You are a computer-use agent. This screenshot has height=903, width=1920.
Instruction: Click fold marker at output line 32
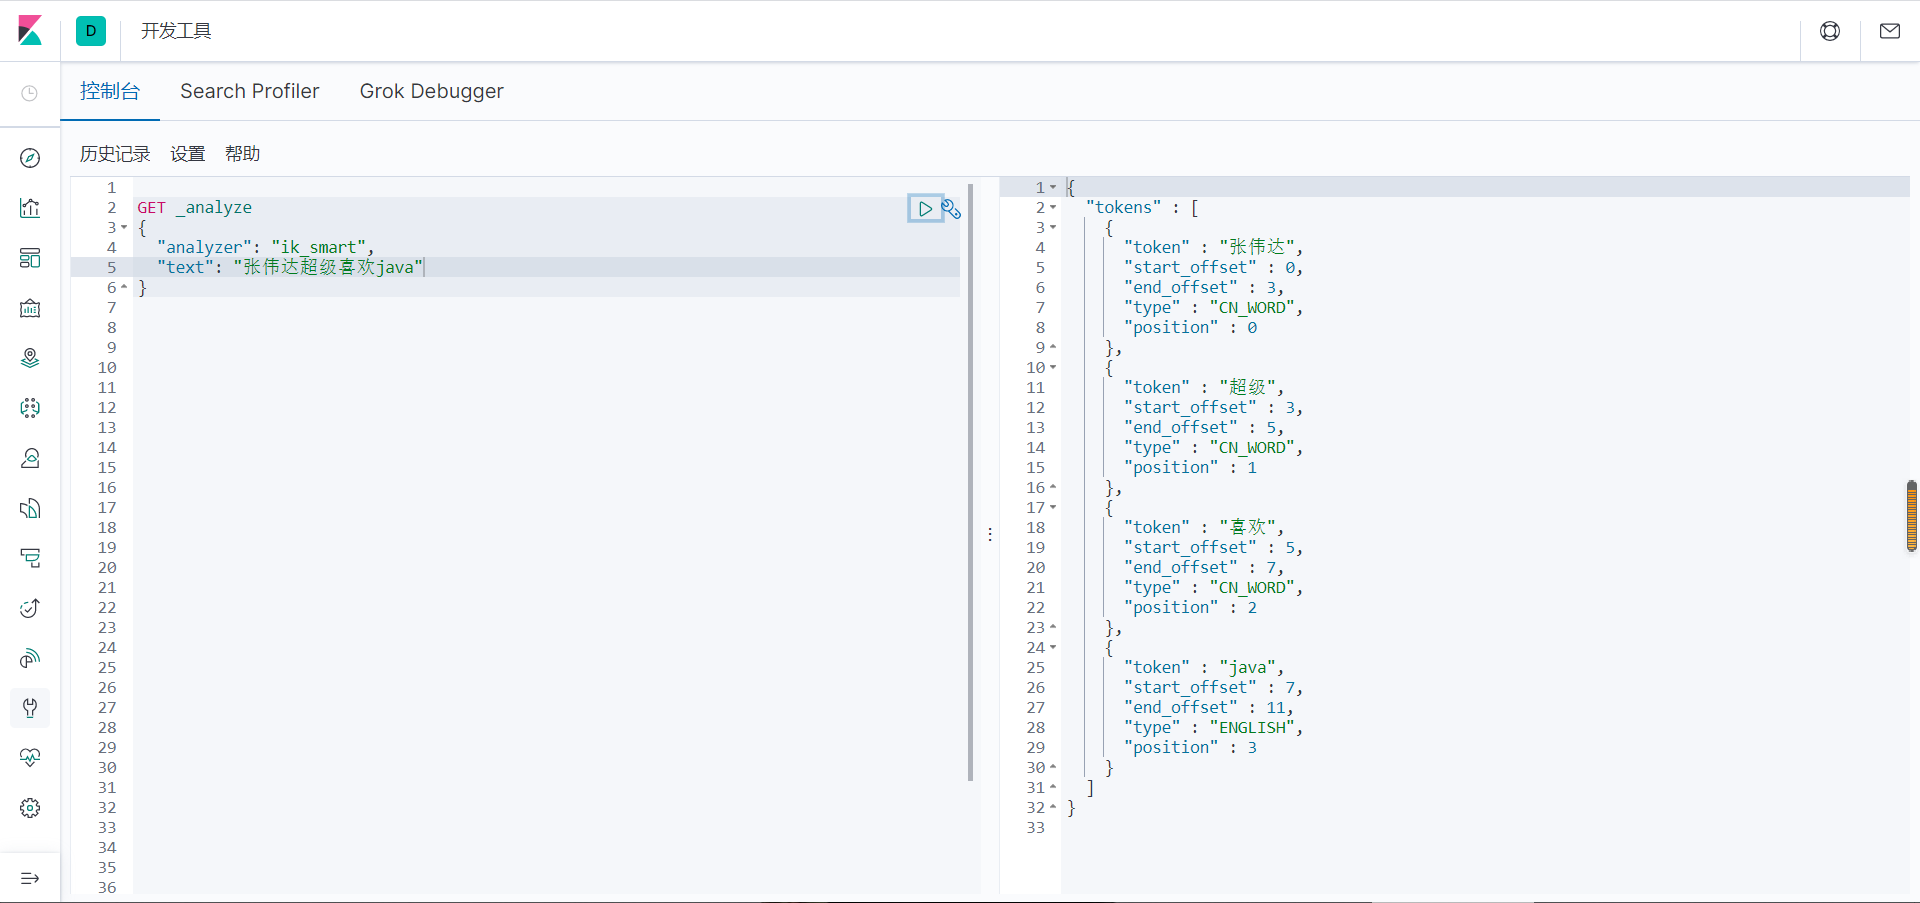pyautogui.click(x=1053, y=808)
